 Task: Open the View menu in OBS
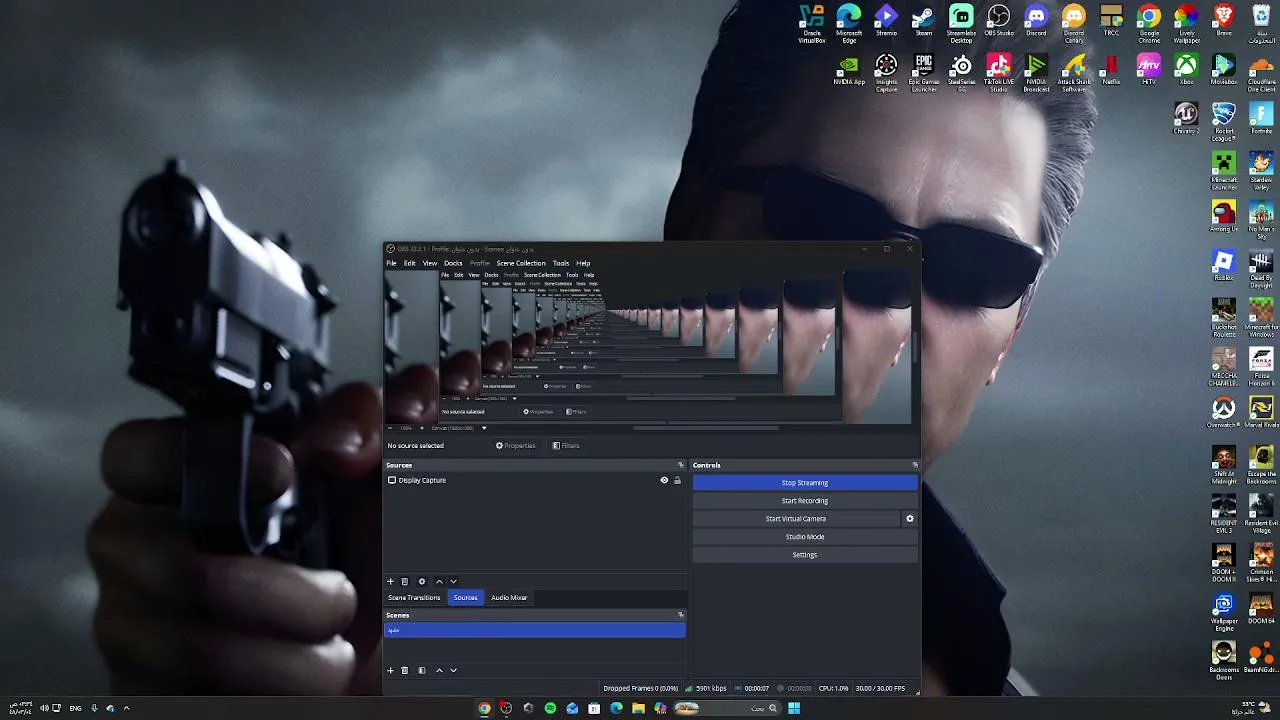coord(430,263)
